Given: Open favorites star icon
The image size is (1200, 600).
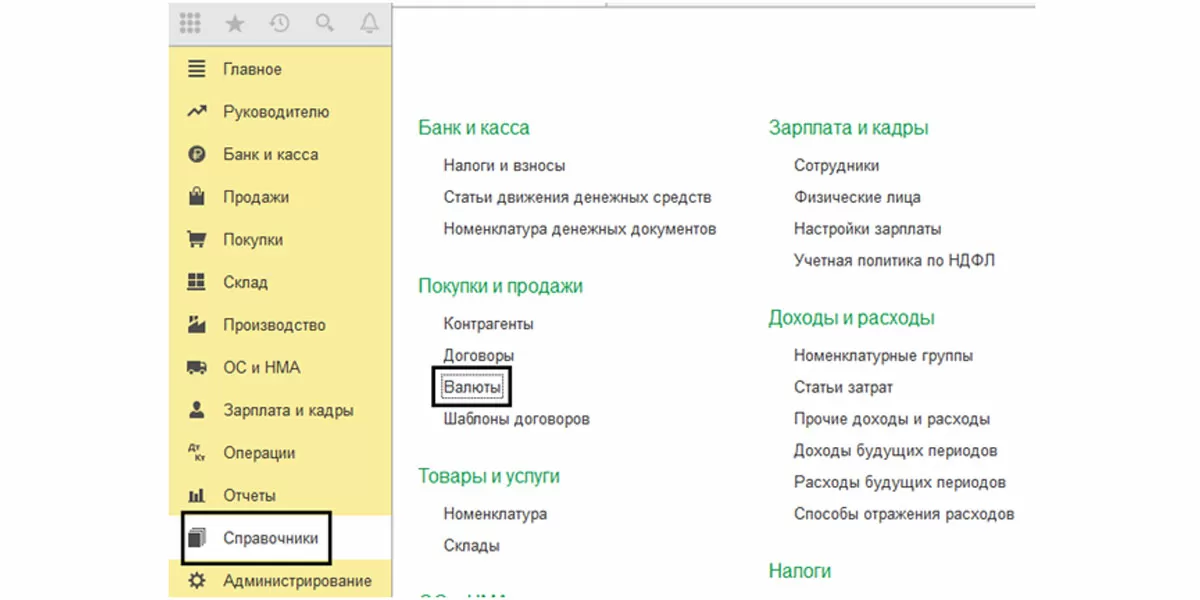Looking at the screenshot, I should point(236,22).
